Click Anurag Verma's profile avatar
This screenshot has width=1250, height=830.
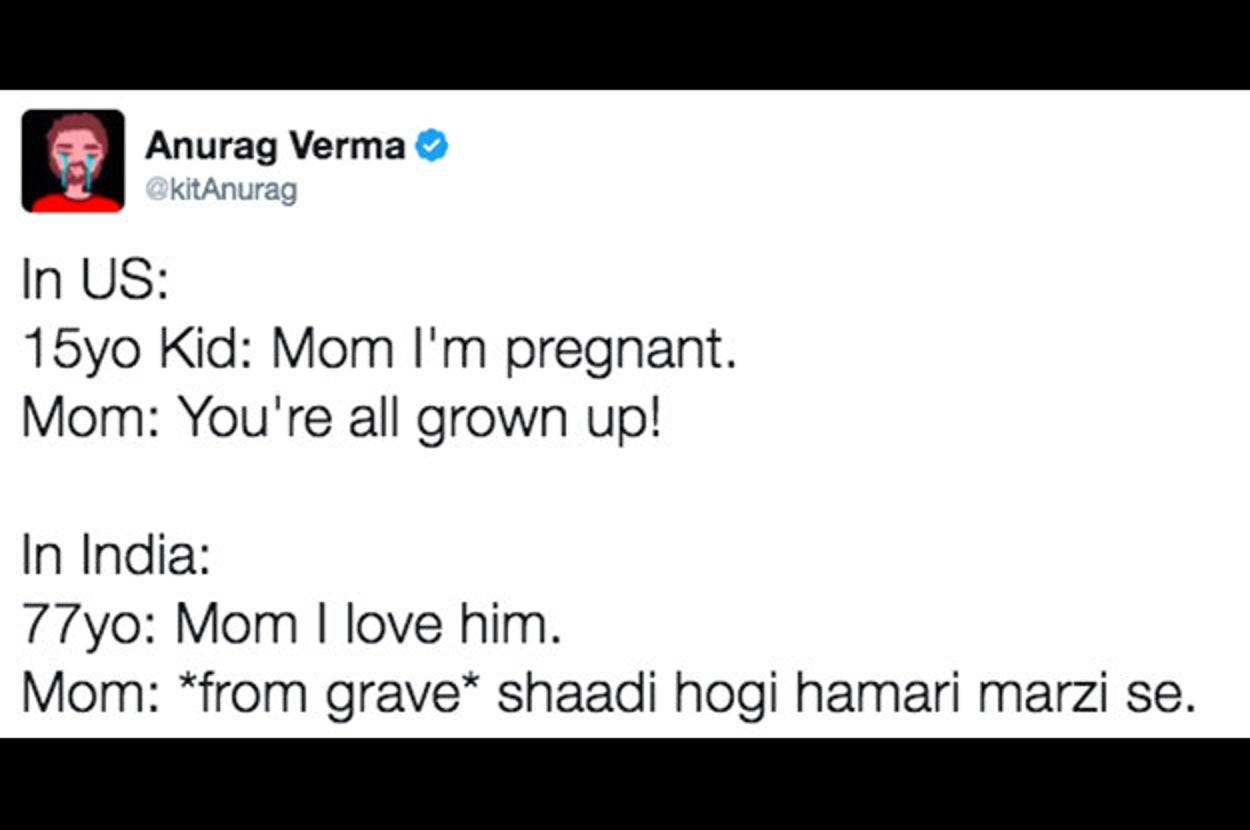[x=73, y=161]
